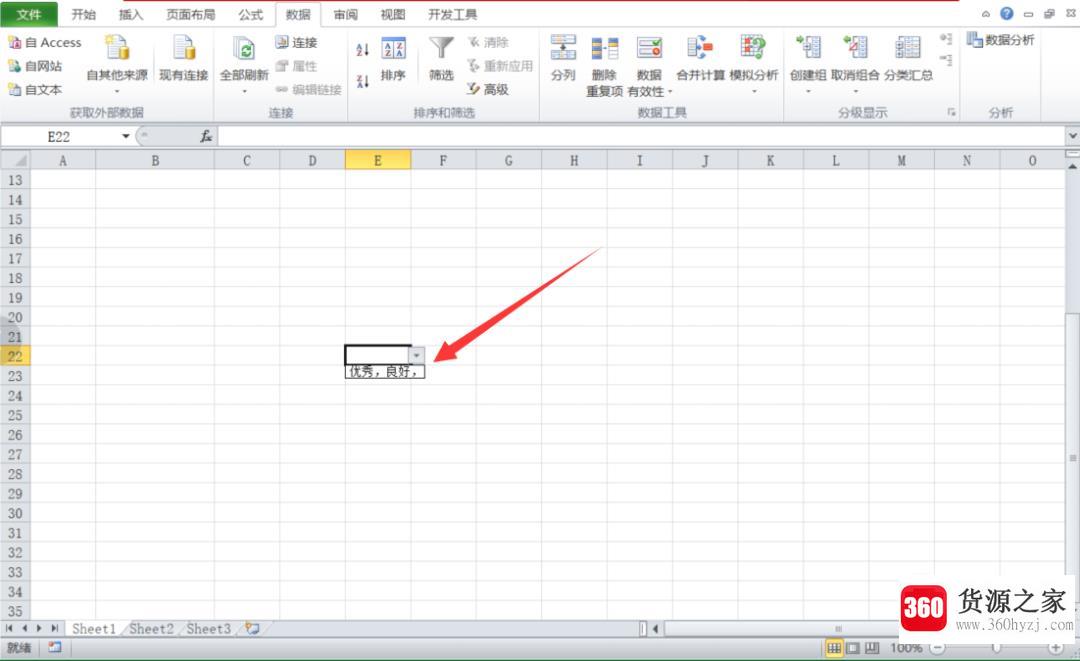
Task: Click the vertical scrollbar up arrow
Action: coord(1072,166)
